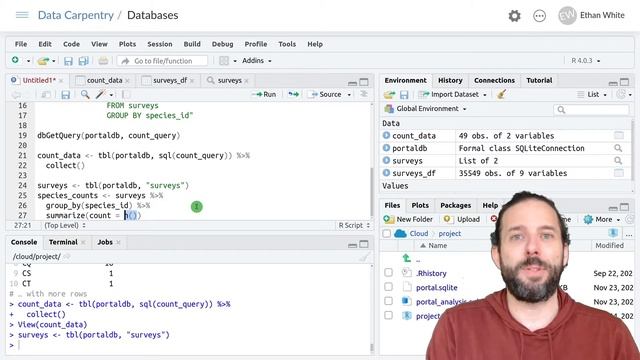Viewport: 640px width, 360px height.
Task: Open the (Top Level) scope selector
Action: point(65,225)
